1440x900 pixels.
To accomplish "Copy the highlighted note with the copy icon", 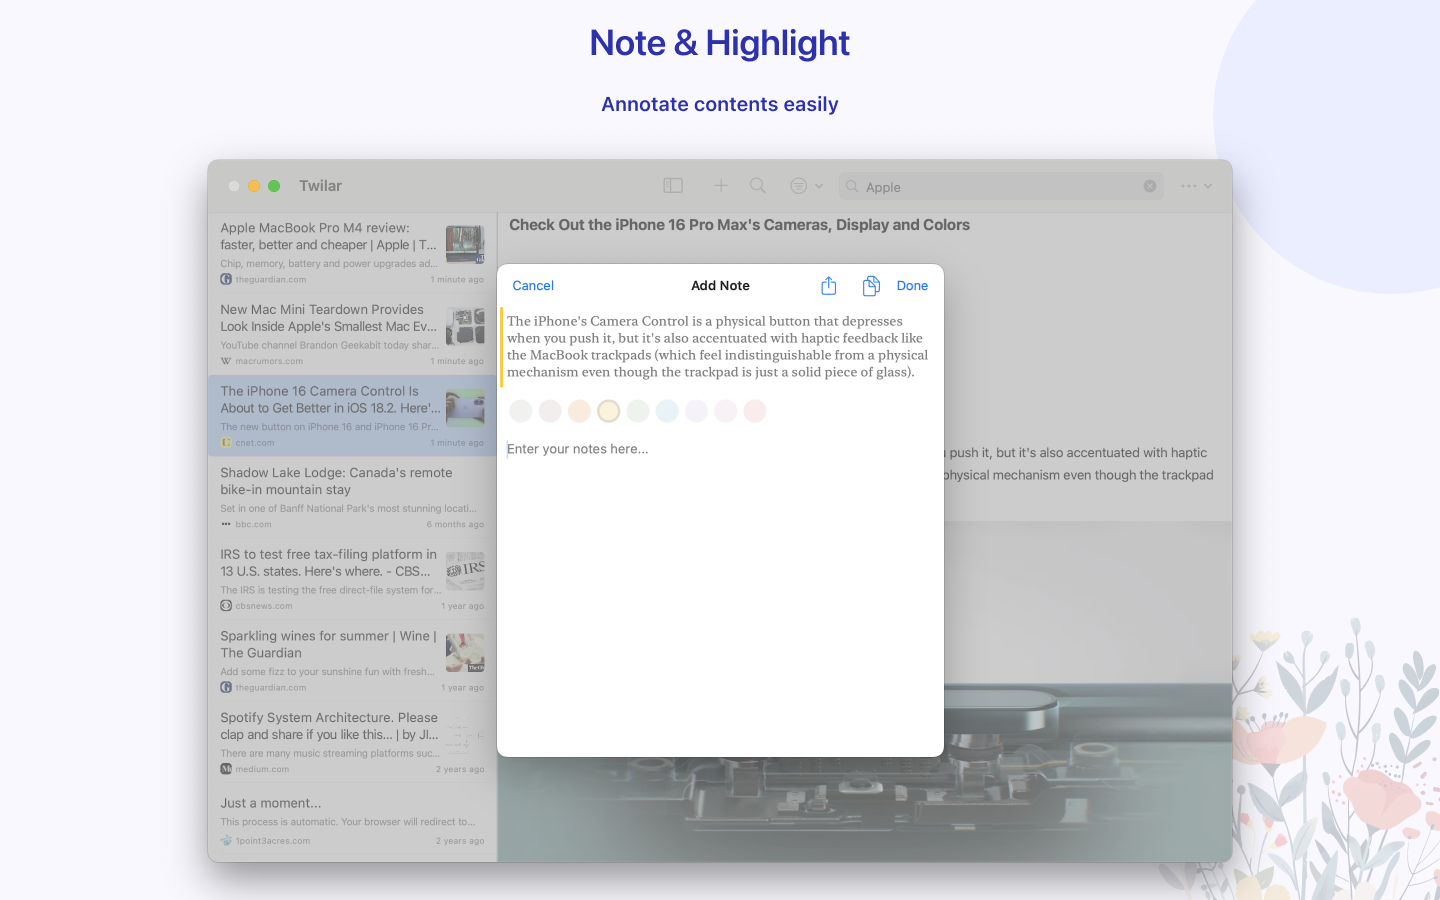I will [871, 286].
